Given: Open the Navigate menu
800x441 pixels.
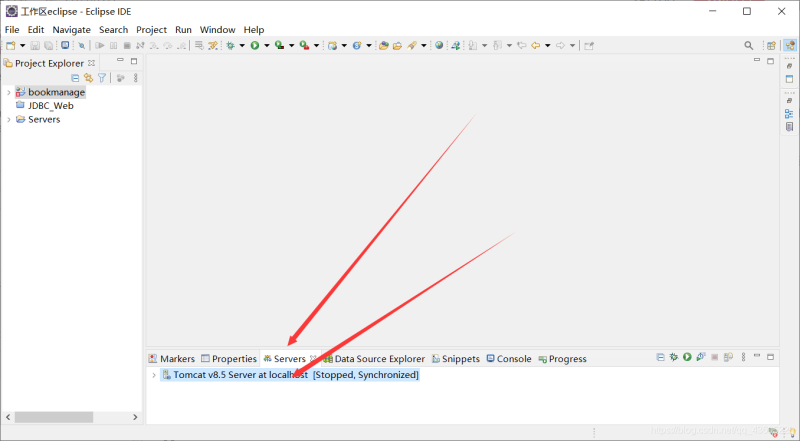Looking at the screenshot, I should [71, 30].
